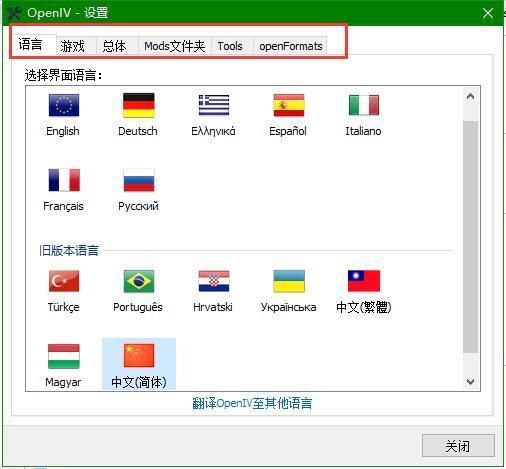Select the 中文(简体) Chinese flag
This screenshot has height=469, width=506.
coord(139,356)
